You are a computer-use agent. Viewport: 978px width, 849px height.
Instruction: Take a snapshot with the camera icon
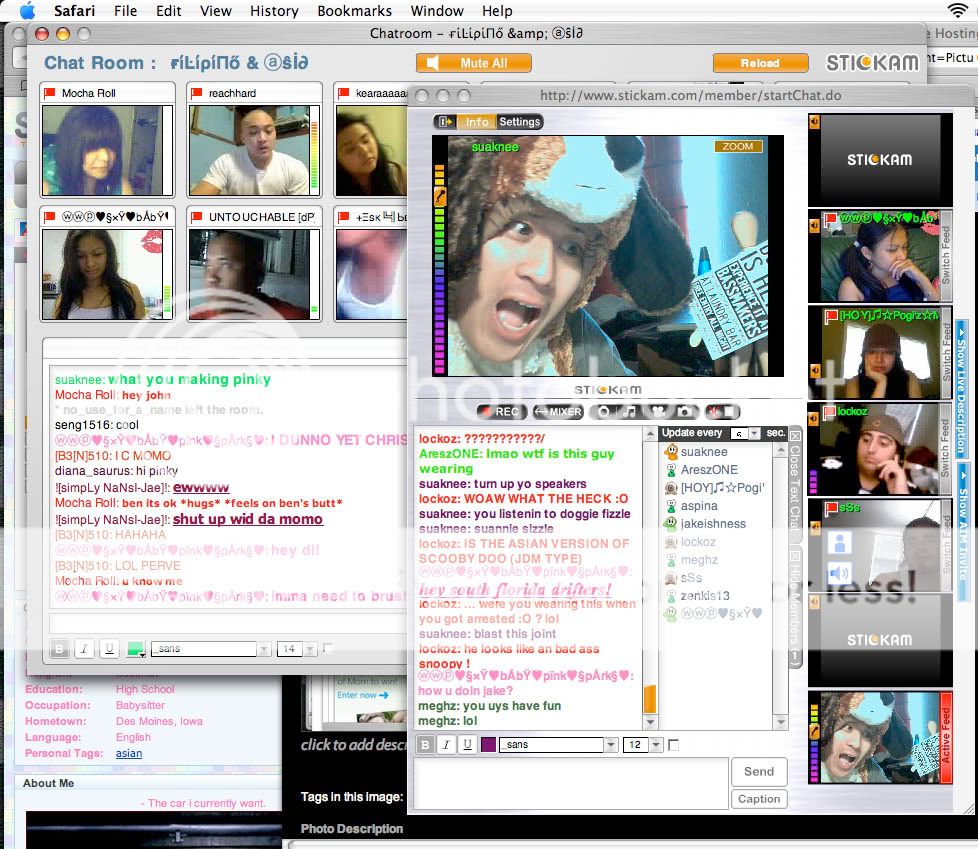tap(686, 412)
